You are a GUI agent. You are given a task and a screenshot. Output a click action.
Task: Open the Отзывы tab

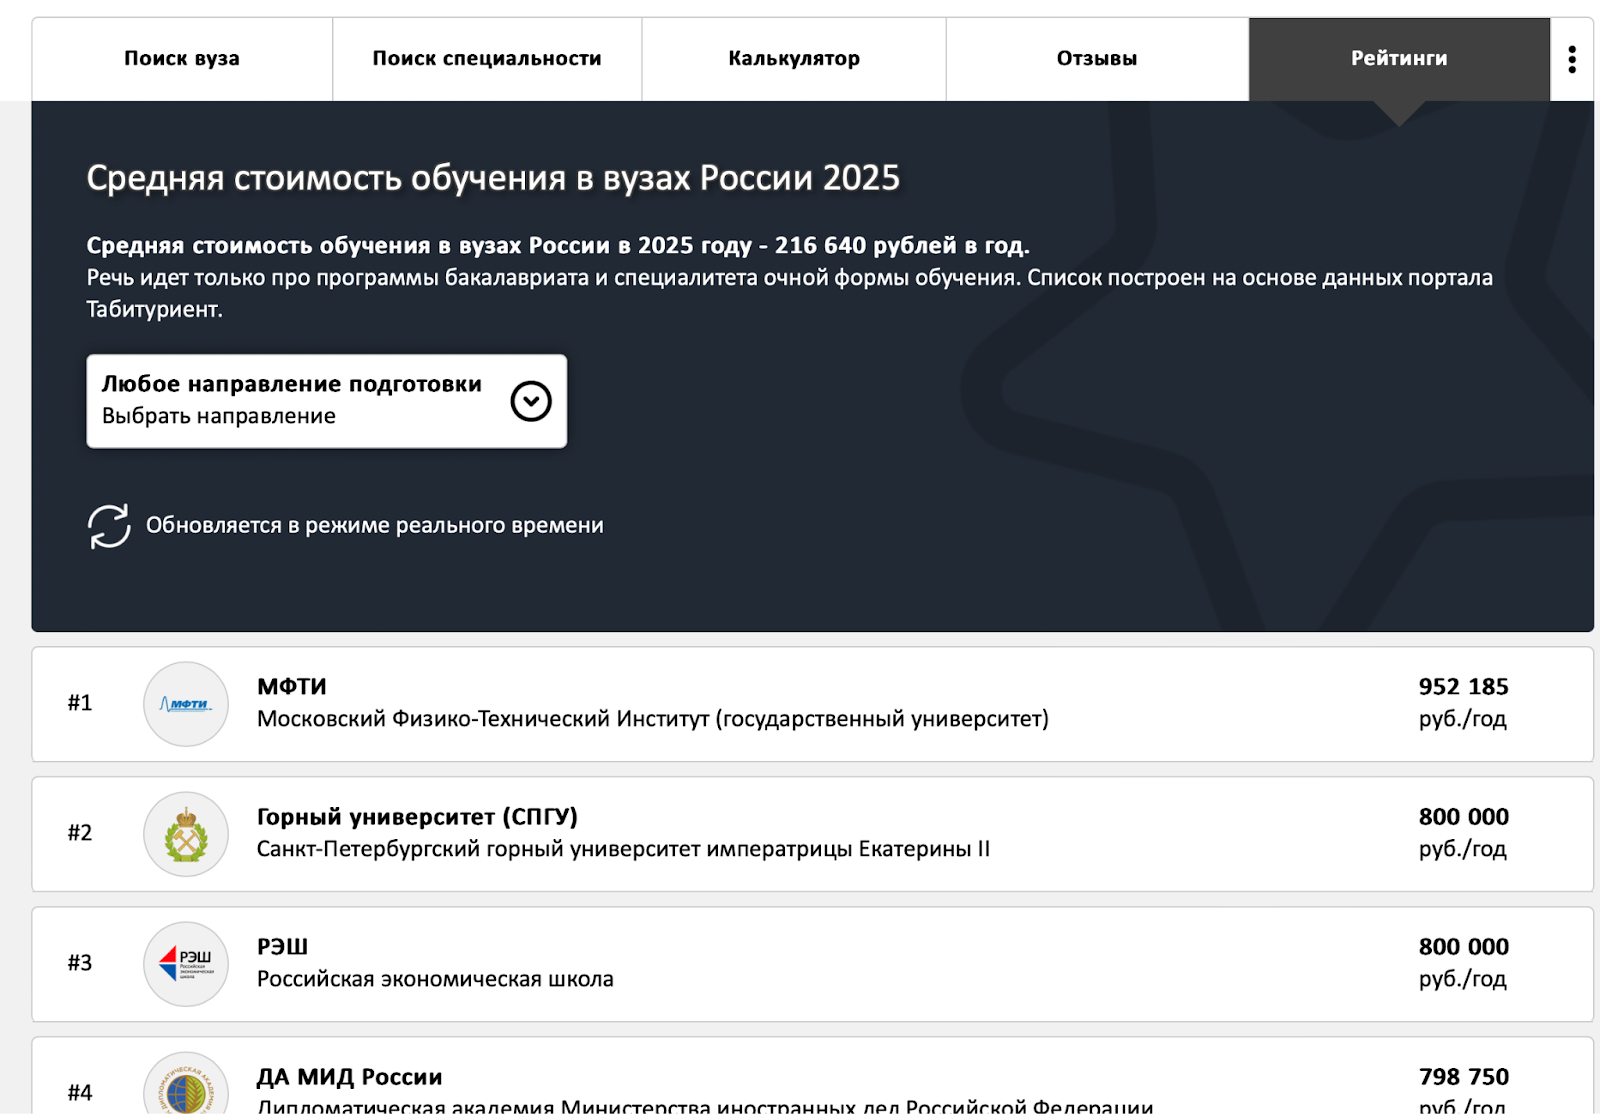tap(1097, 59)
